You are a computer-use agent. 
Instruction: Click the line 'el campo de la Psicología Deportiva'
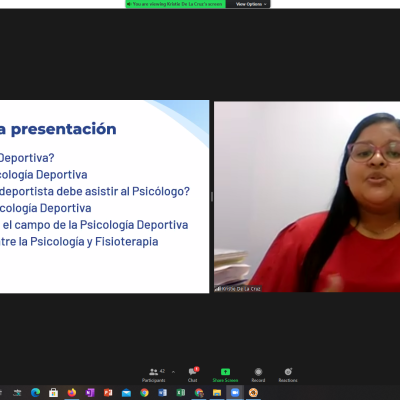coord(95,225)
